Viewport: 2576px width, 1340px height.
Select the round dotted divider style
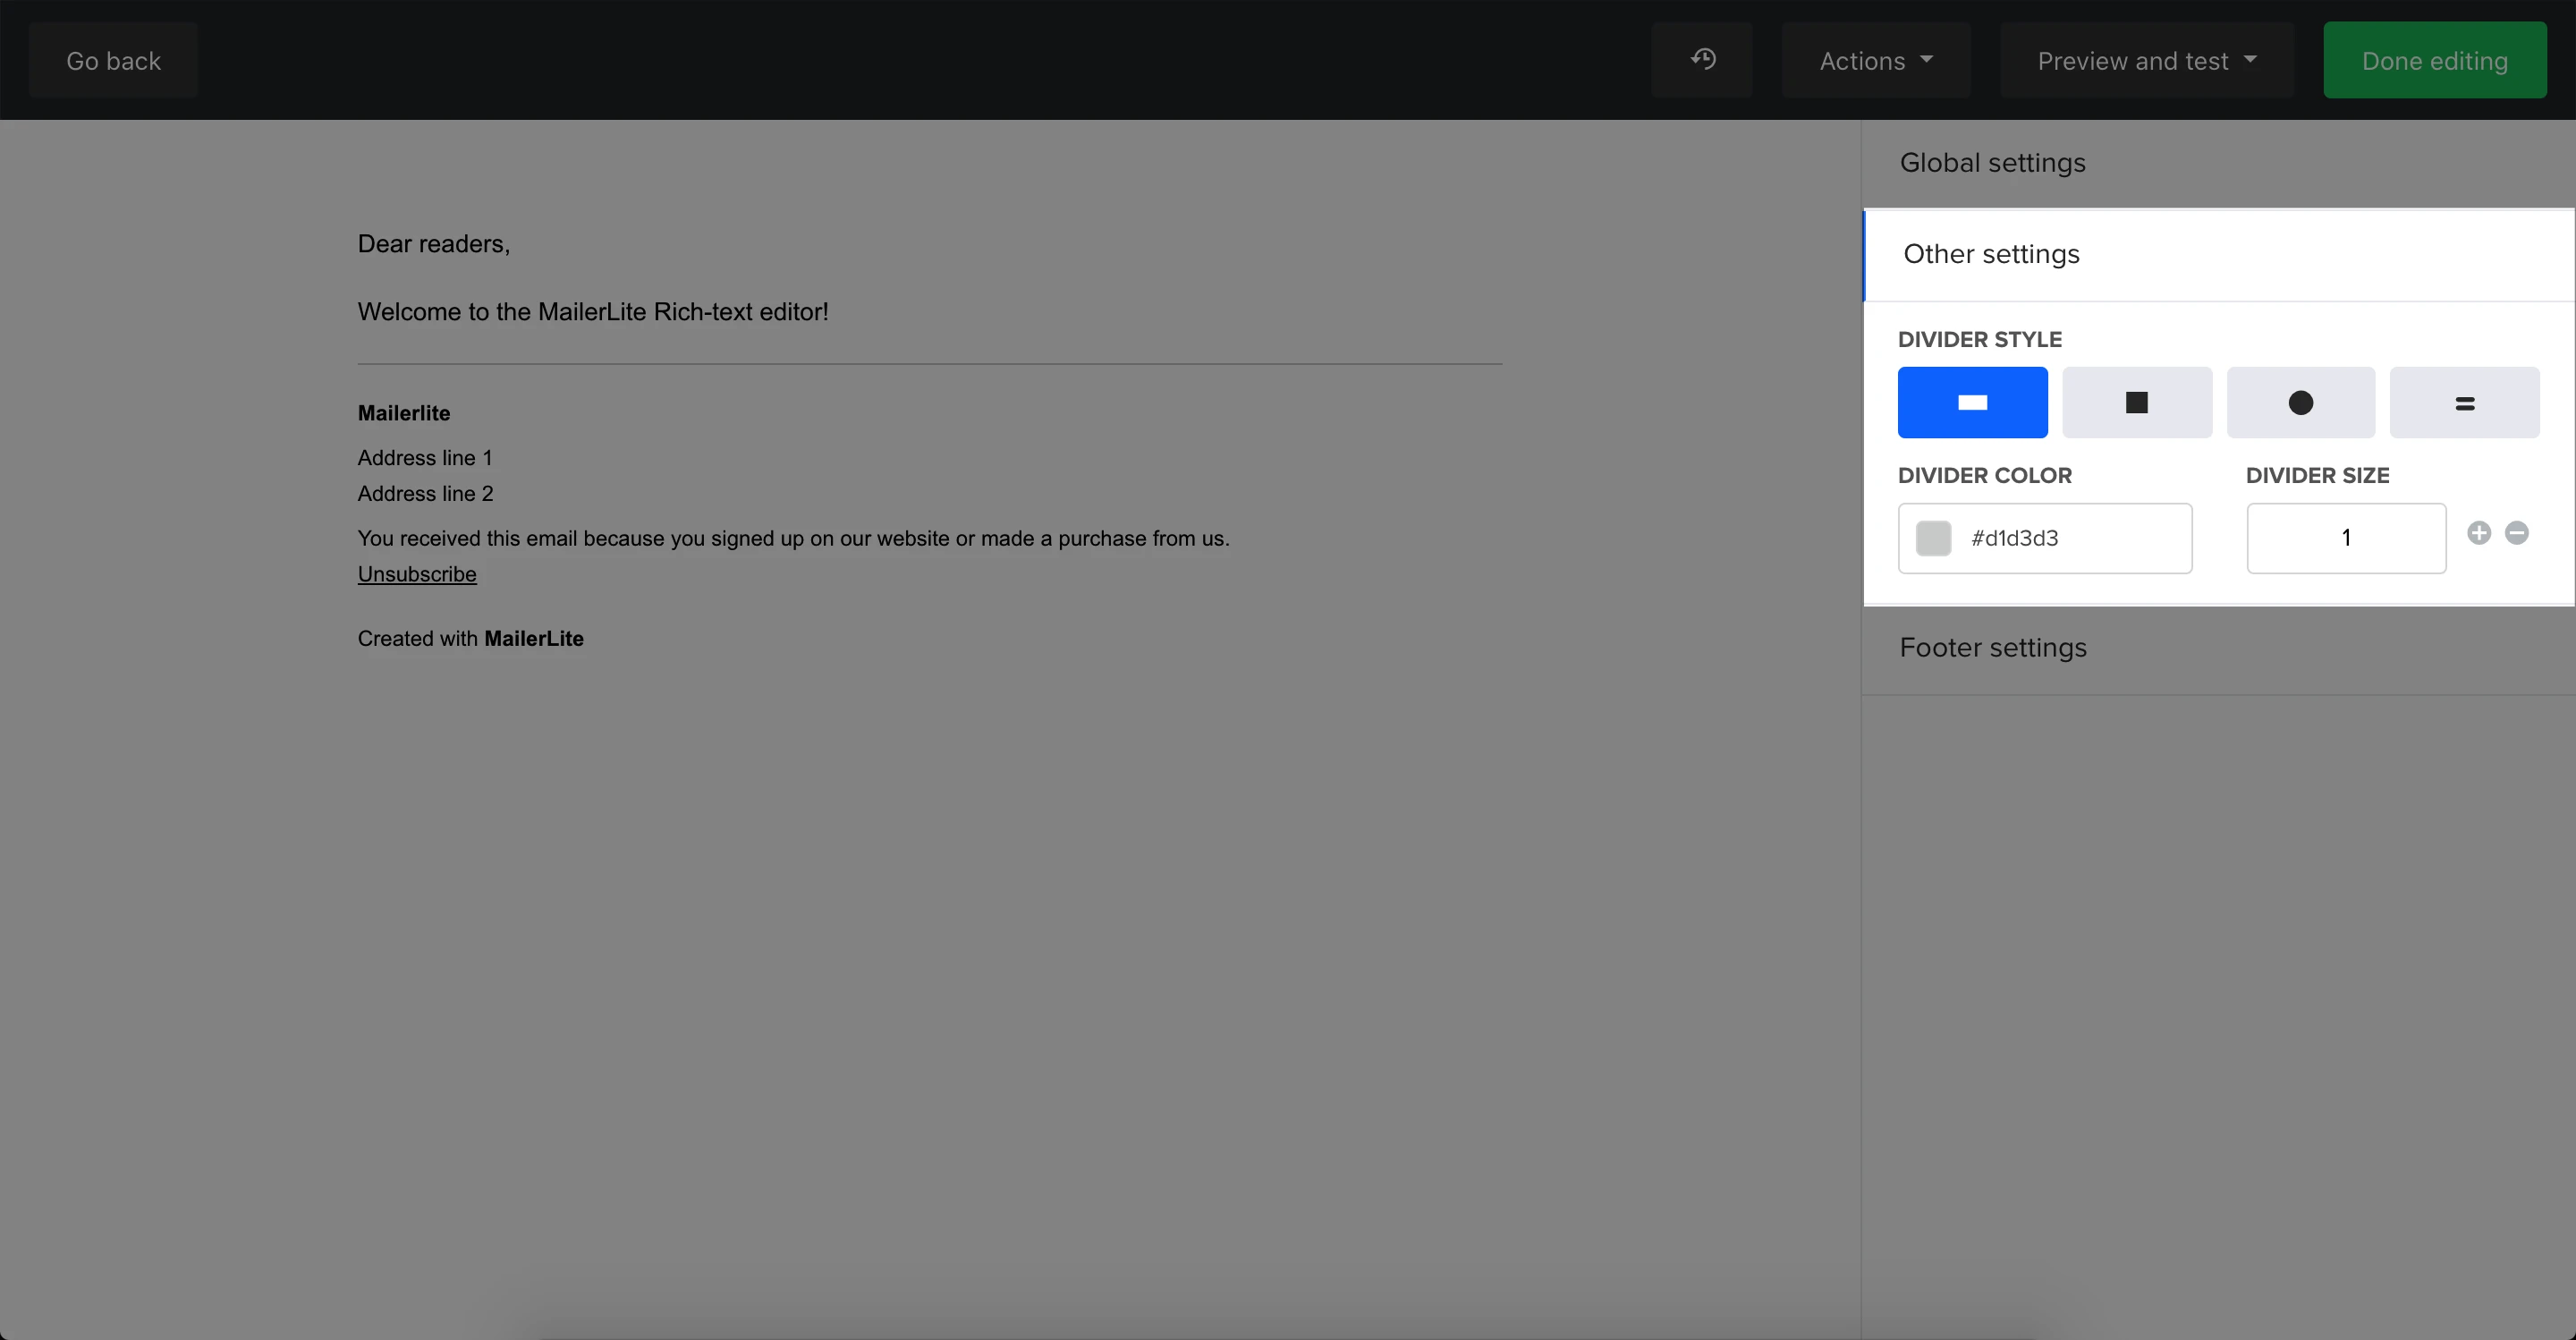(x=2300, y=402)
